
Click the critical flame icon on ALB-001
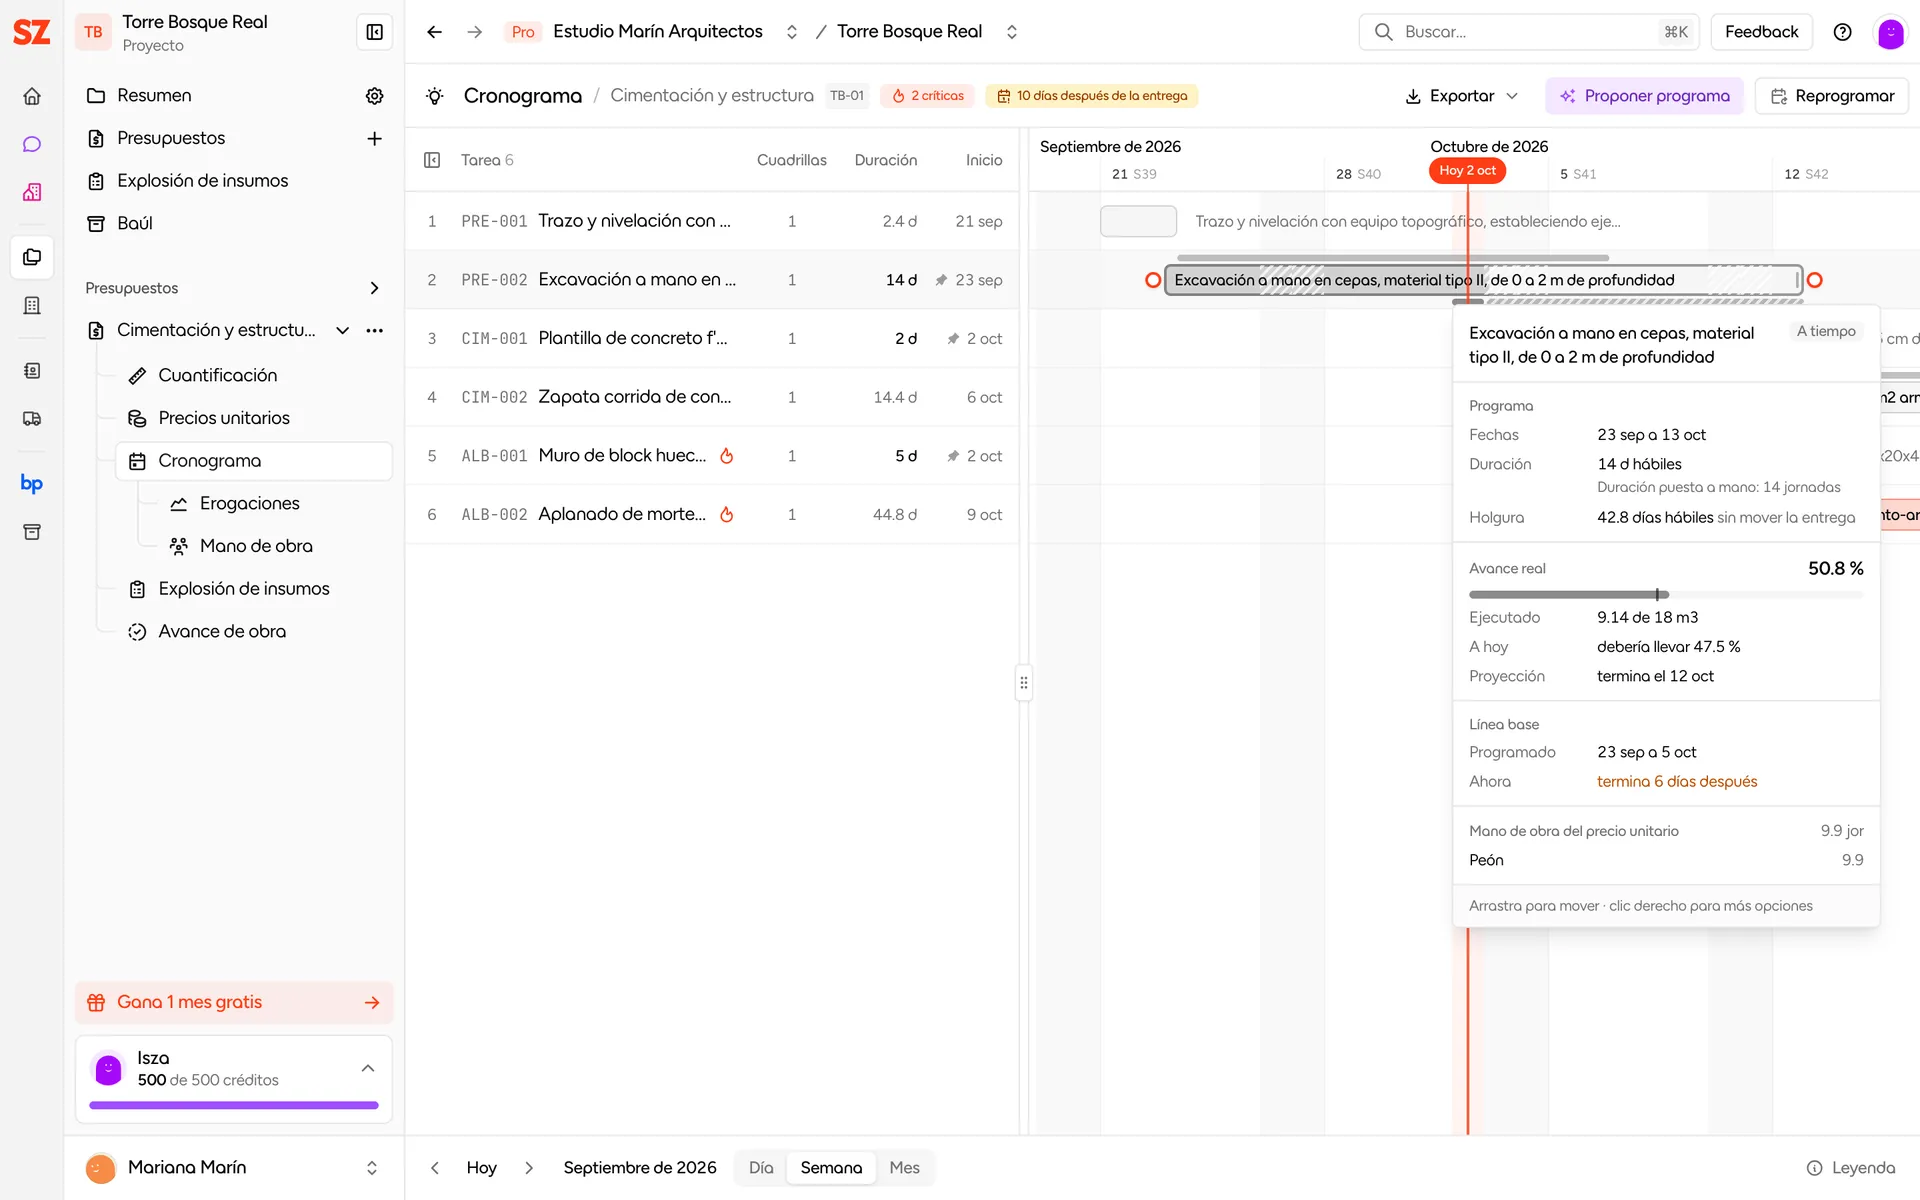(x=727, y=456)
